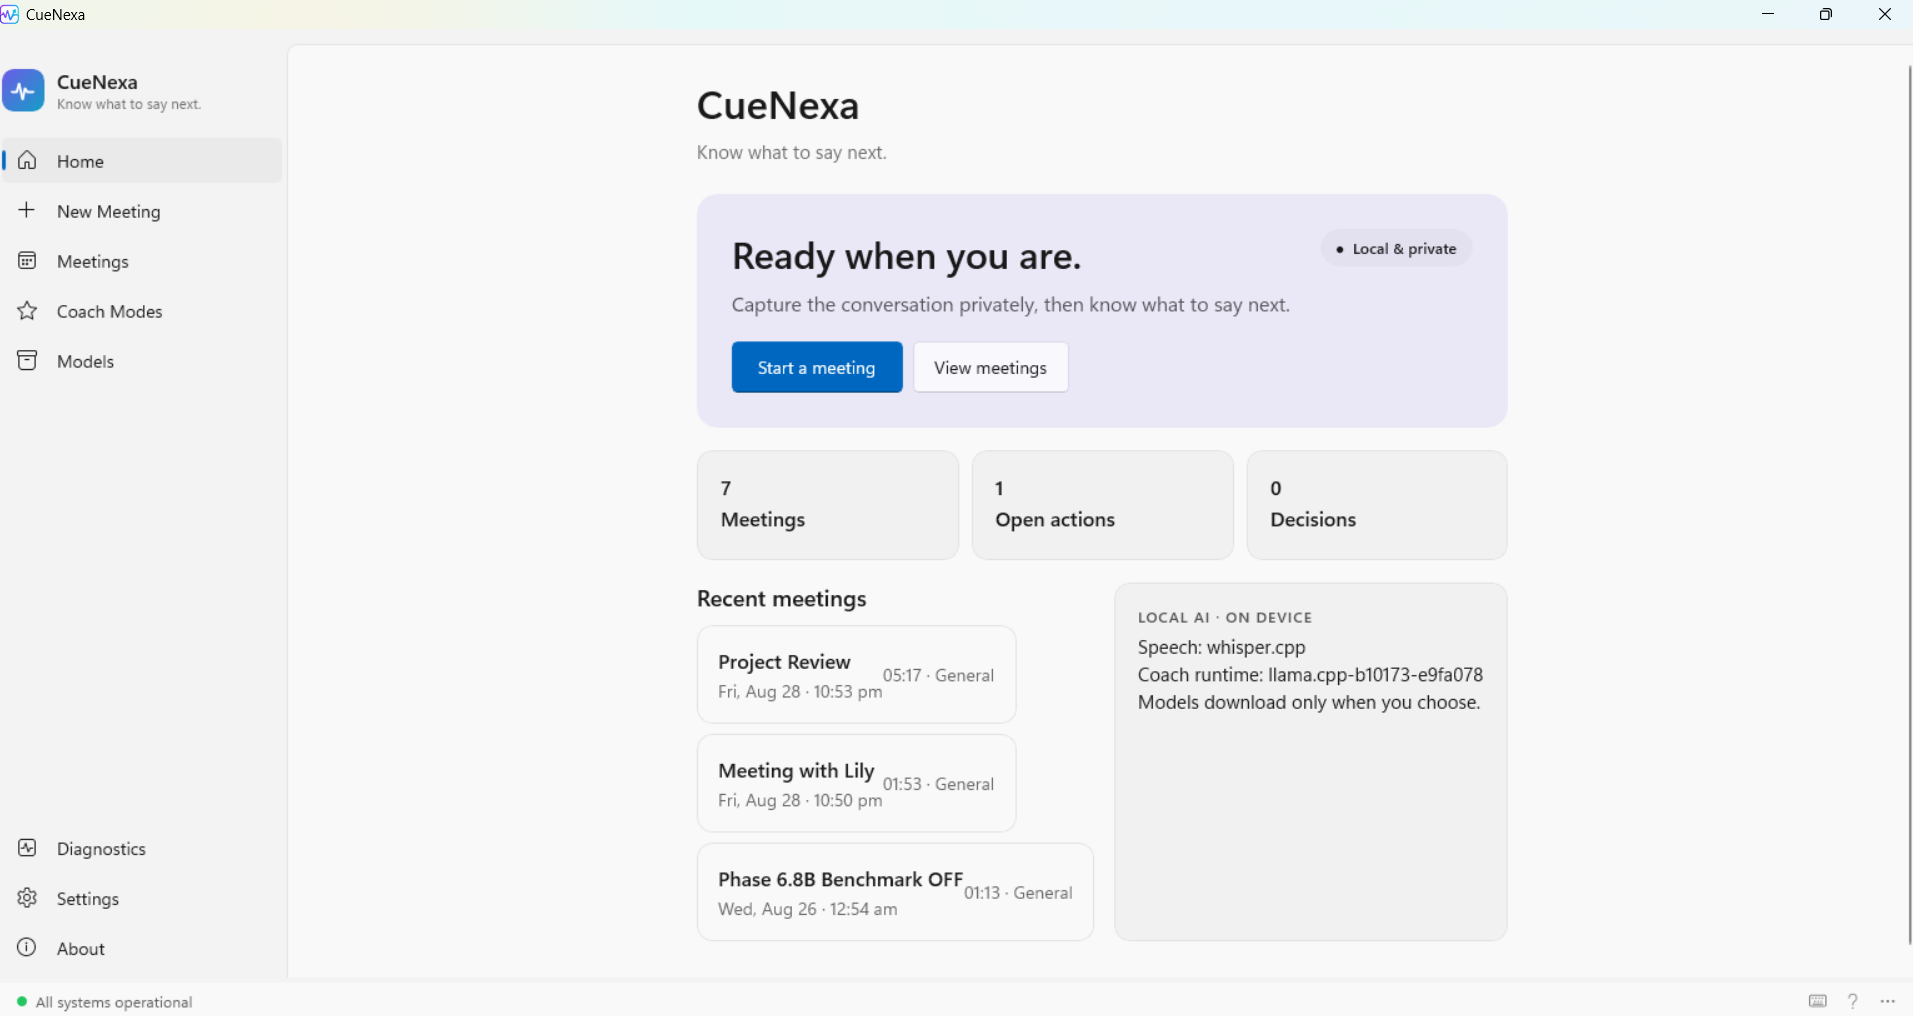Open the Models navigation item
Screen dimensions: 1913x1016
click(142, 361)
